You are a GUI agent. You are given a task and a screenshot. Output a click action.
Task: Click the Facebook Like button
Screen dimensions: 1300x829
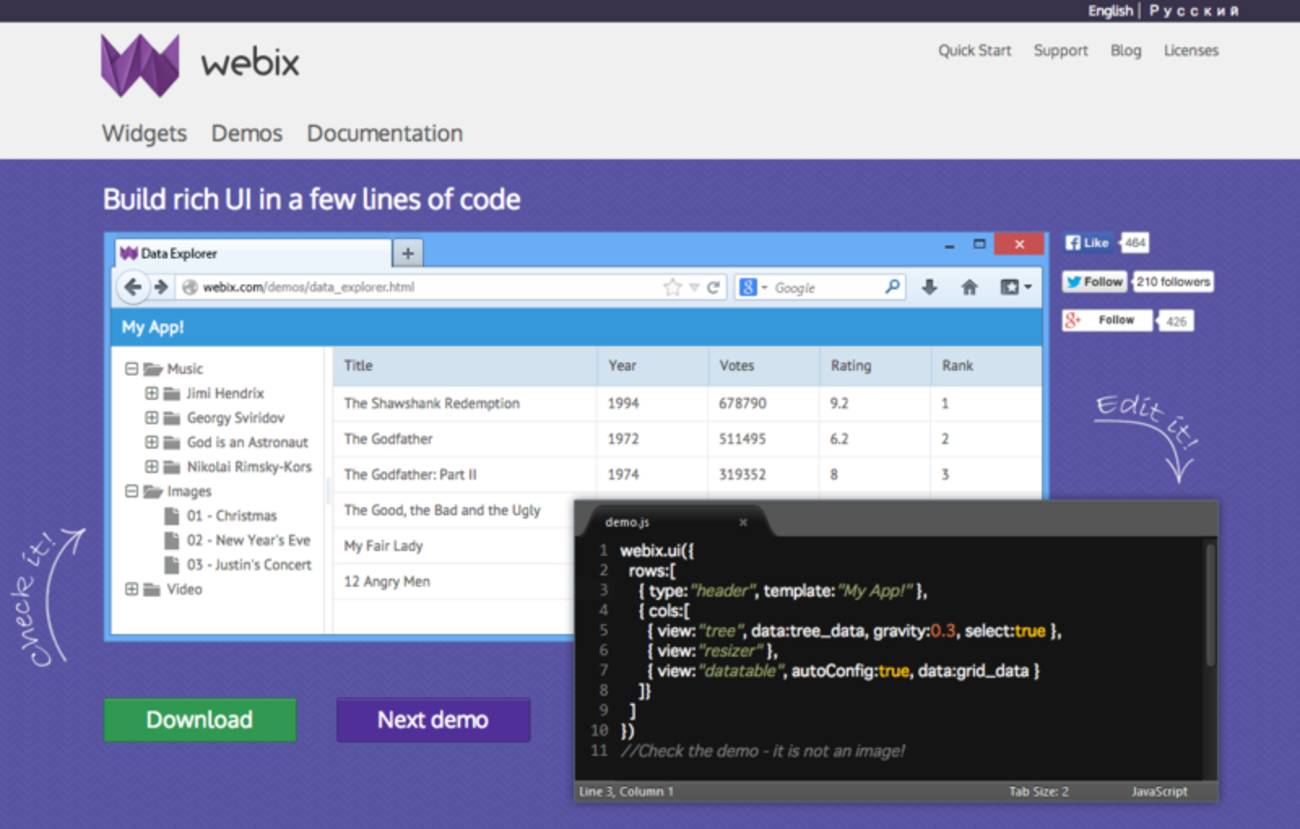pos(1088,243)
